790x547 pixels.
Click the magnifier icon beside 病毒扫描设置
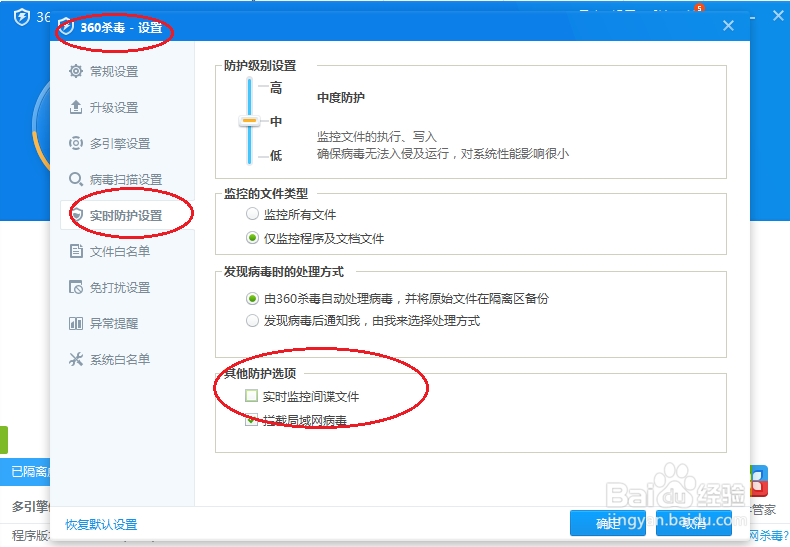pyautogui.click(x=76, y=179)
